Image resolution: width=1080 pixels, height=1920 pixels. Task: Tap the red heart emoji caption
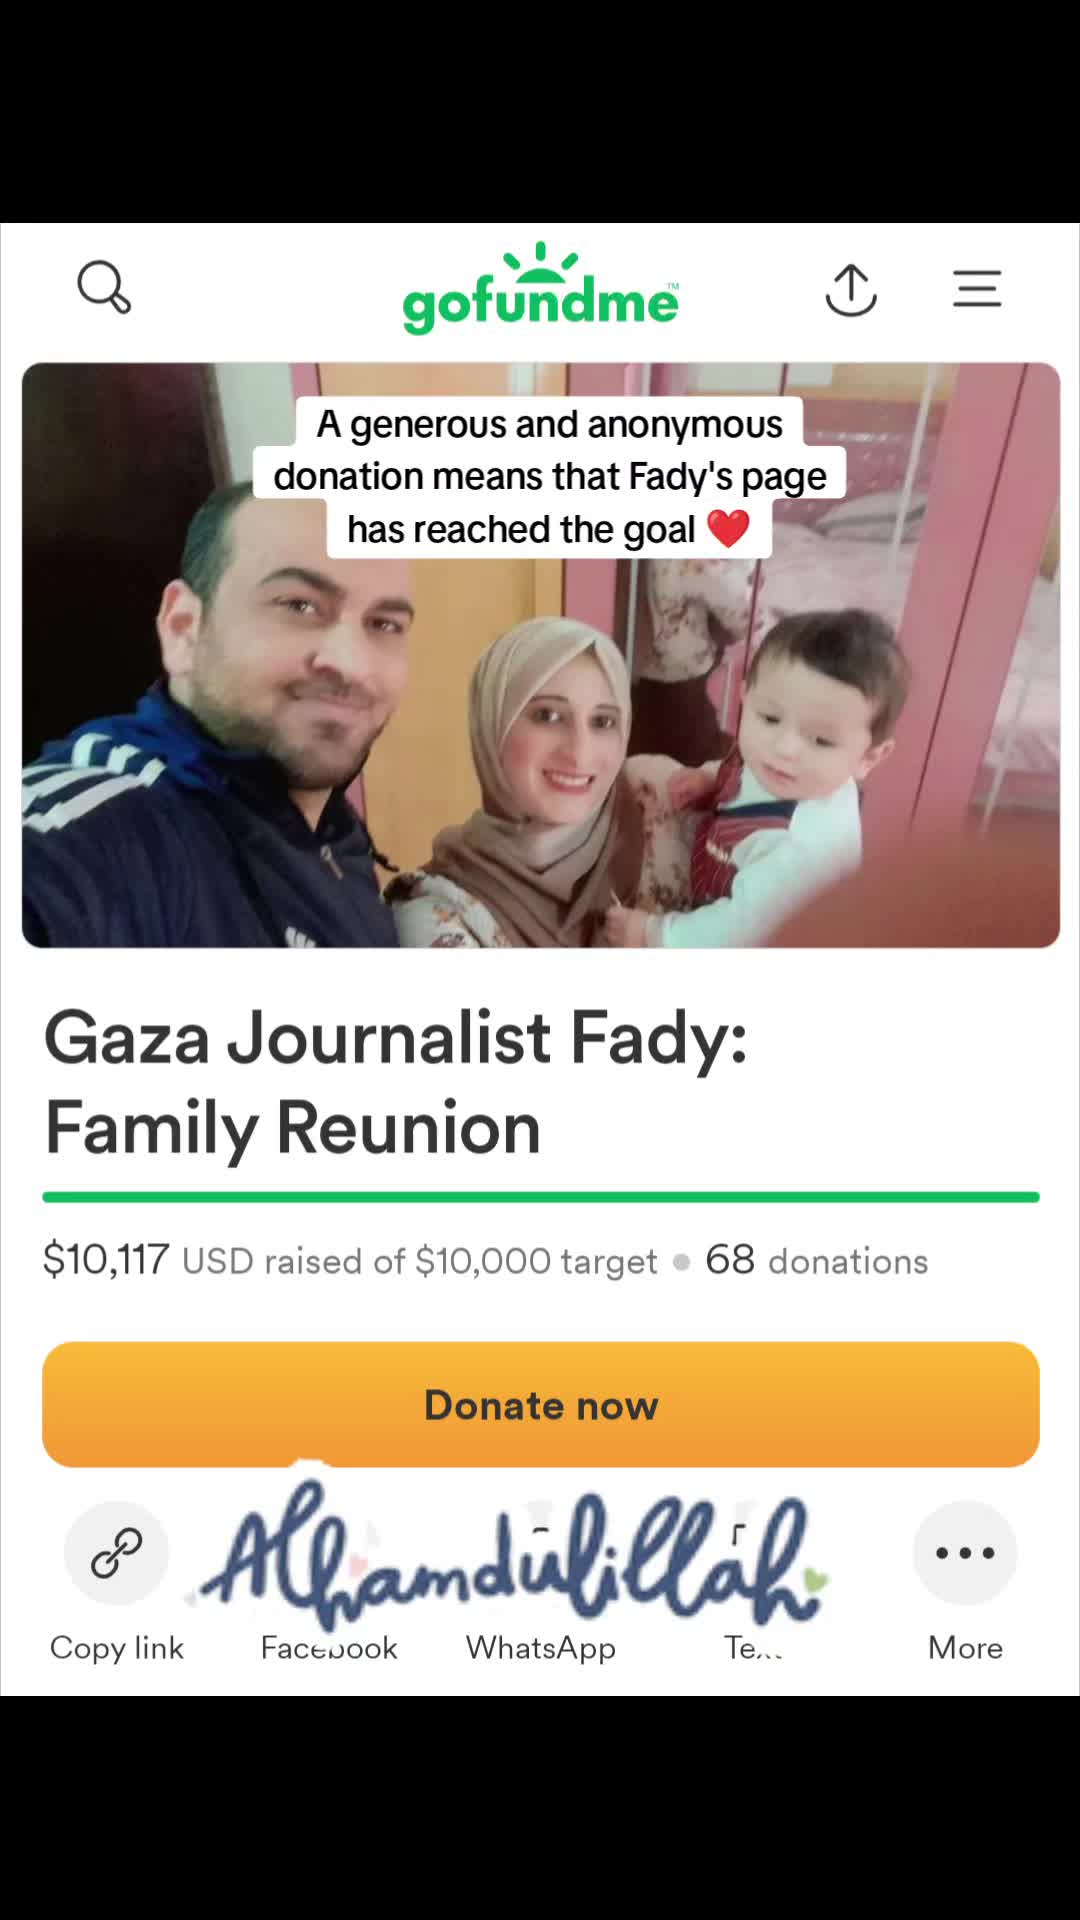(728, 529)
